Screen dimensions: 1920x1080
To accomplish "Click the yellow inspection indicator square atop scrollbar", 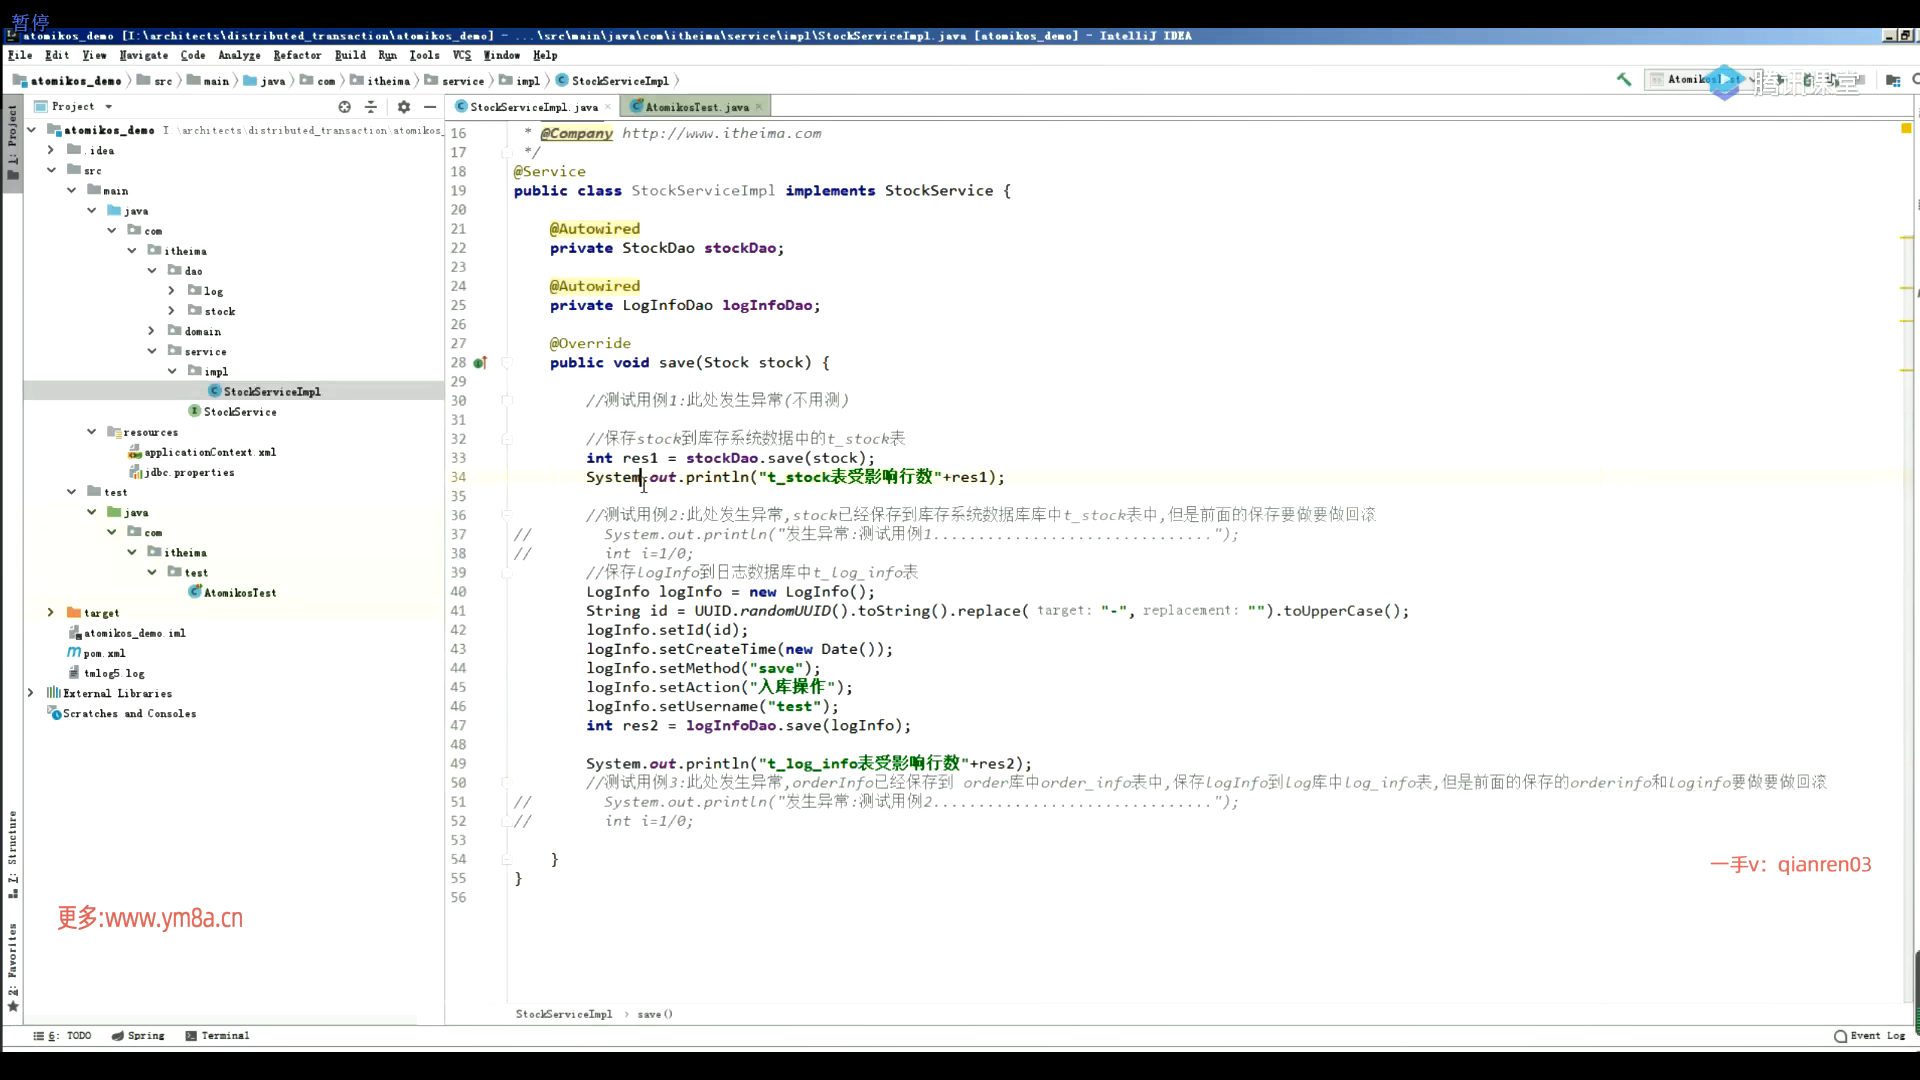I will [1905, 129].
